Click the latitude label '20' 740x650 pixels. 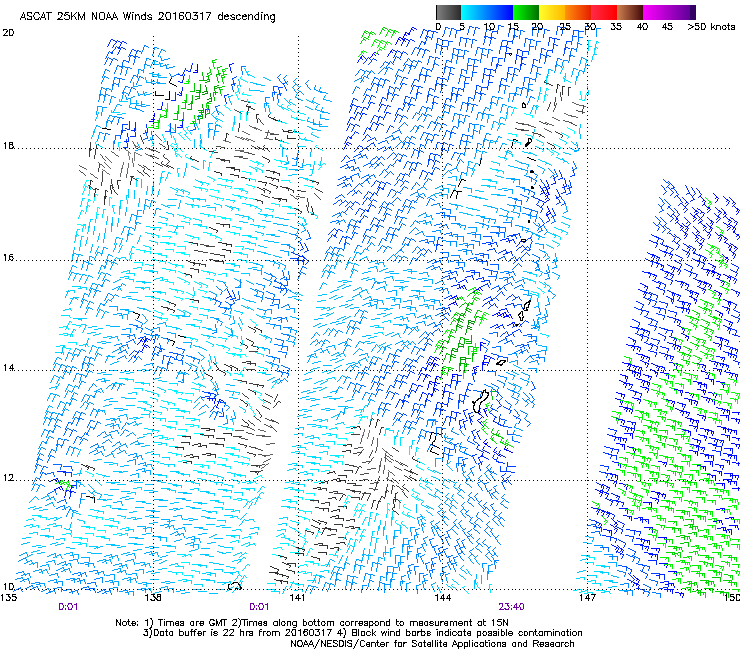pyautogui.click(x=8, y=33)
